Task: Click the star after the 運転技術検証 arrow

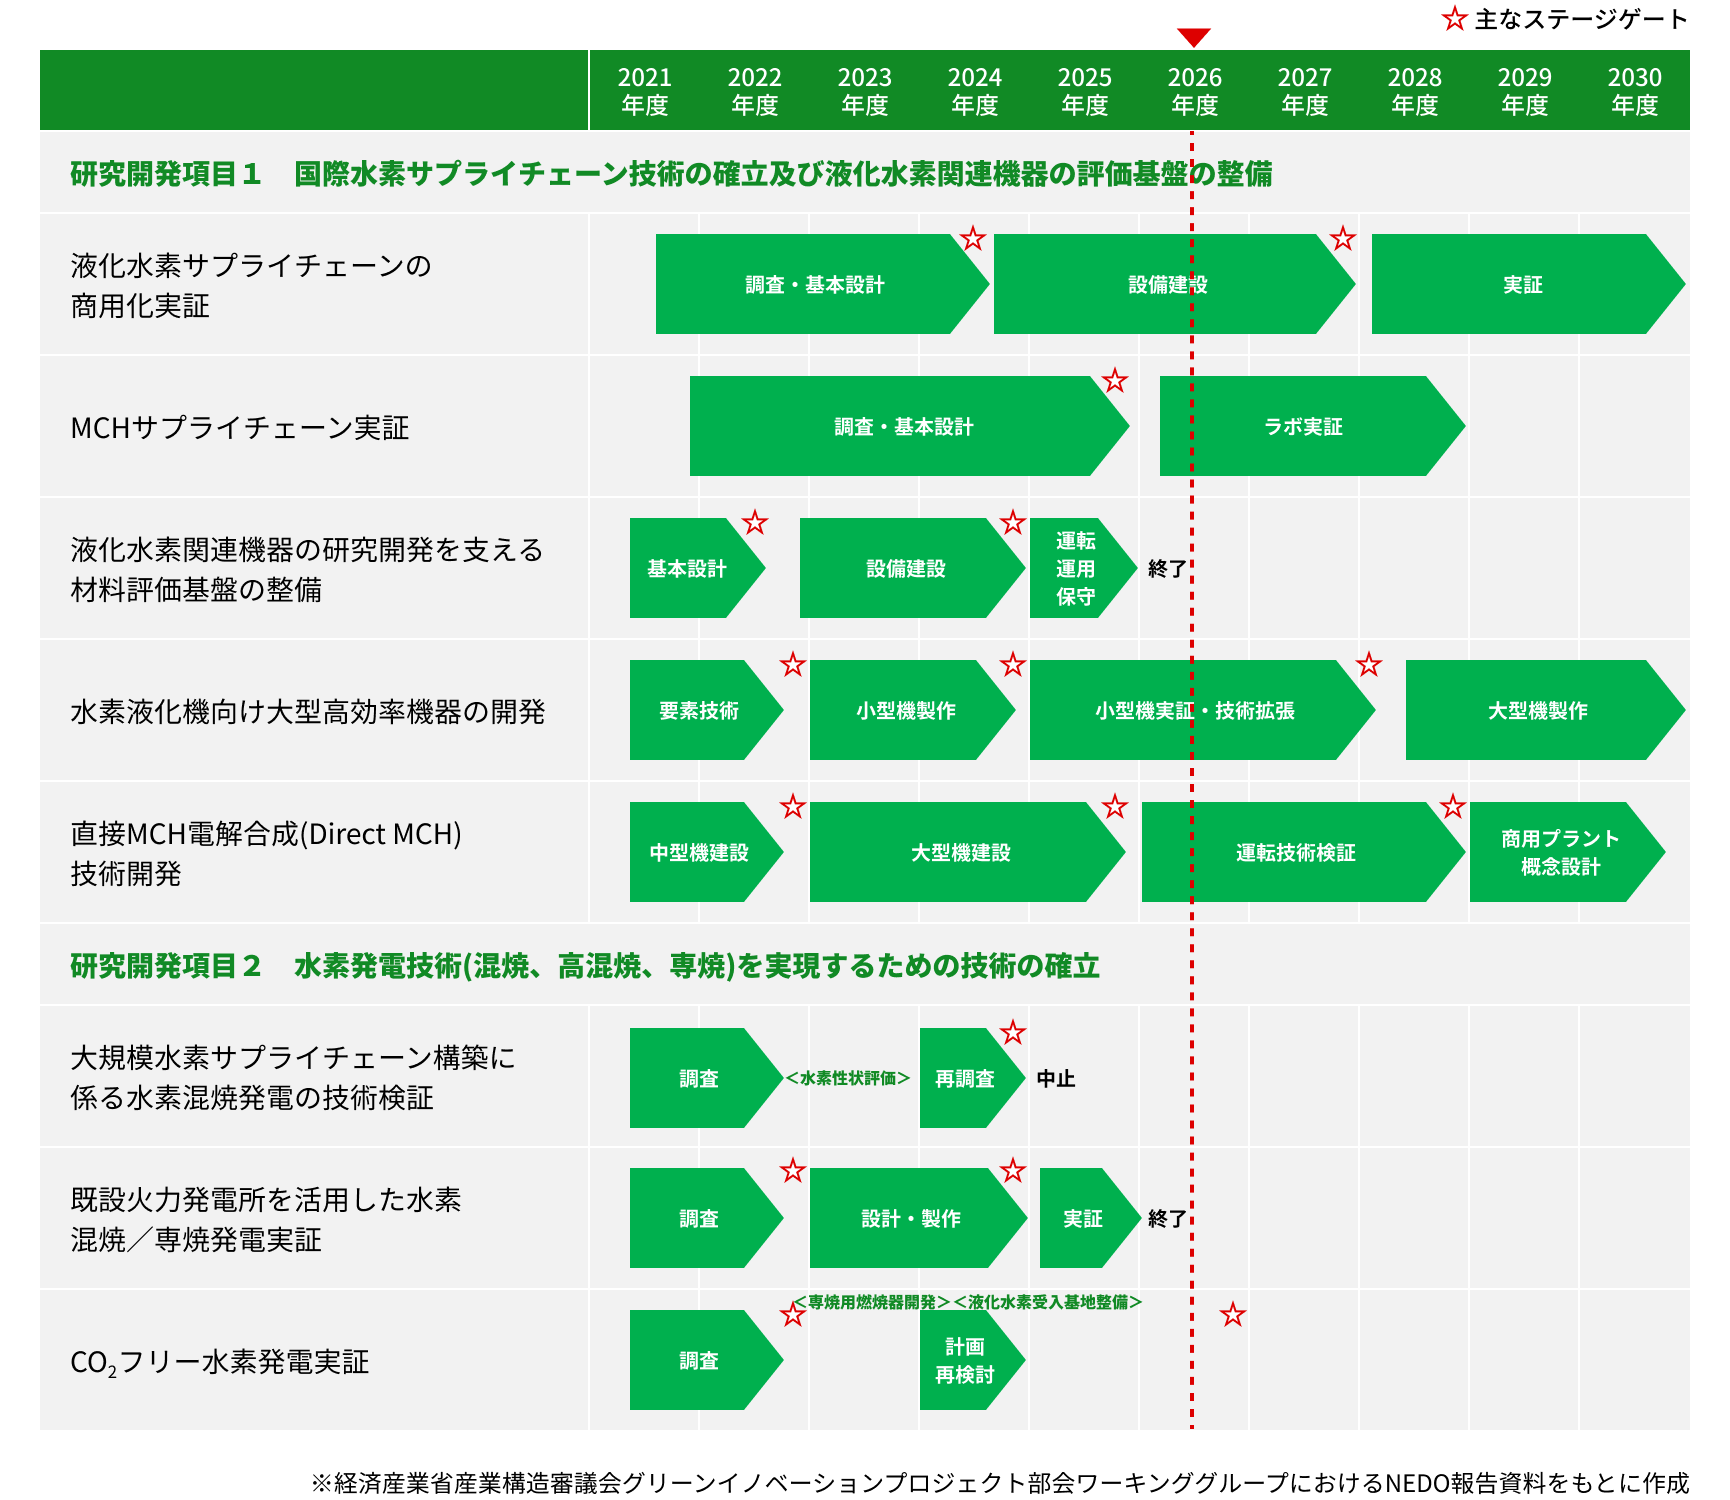Action: (x=1453, y=806)
